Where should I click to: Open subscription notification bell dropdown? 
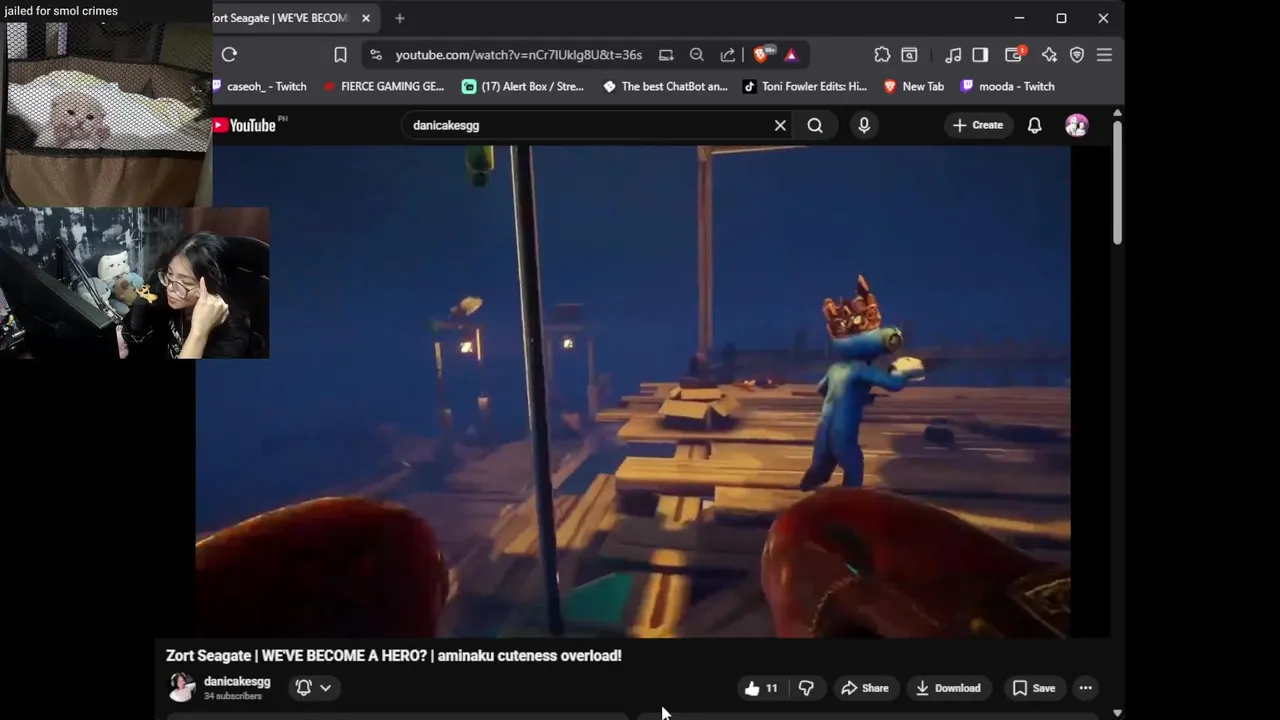(x=313, y=688)
